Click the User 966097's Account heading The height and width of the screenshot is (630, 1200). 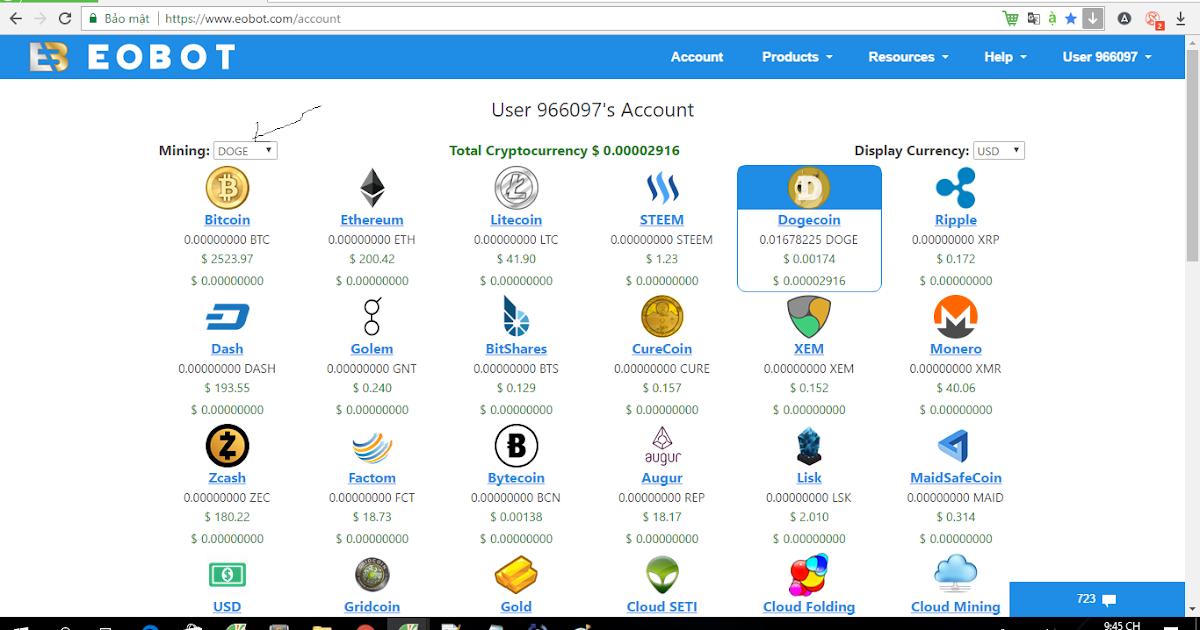(592, 110)
